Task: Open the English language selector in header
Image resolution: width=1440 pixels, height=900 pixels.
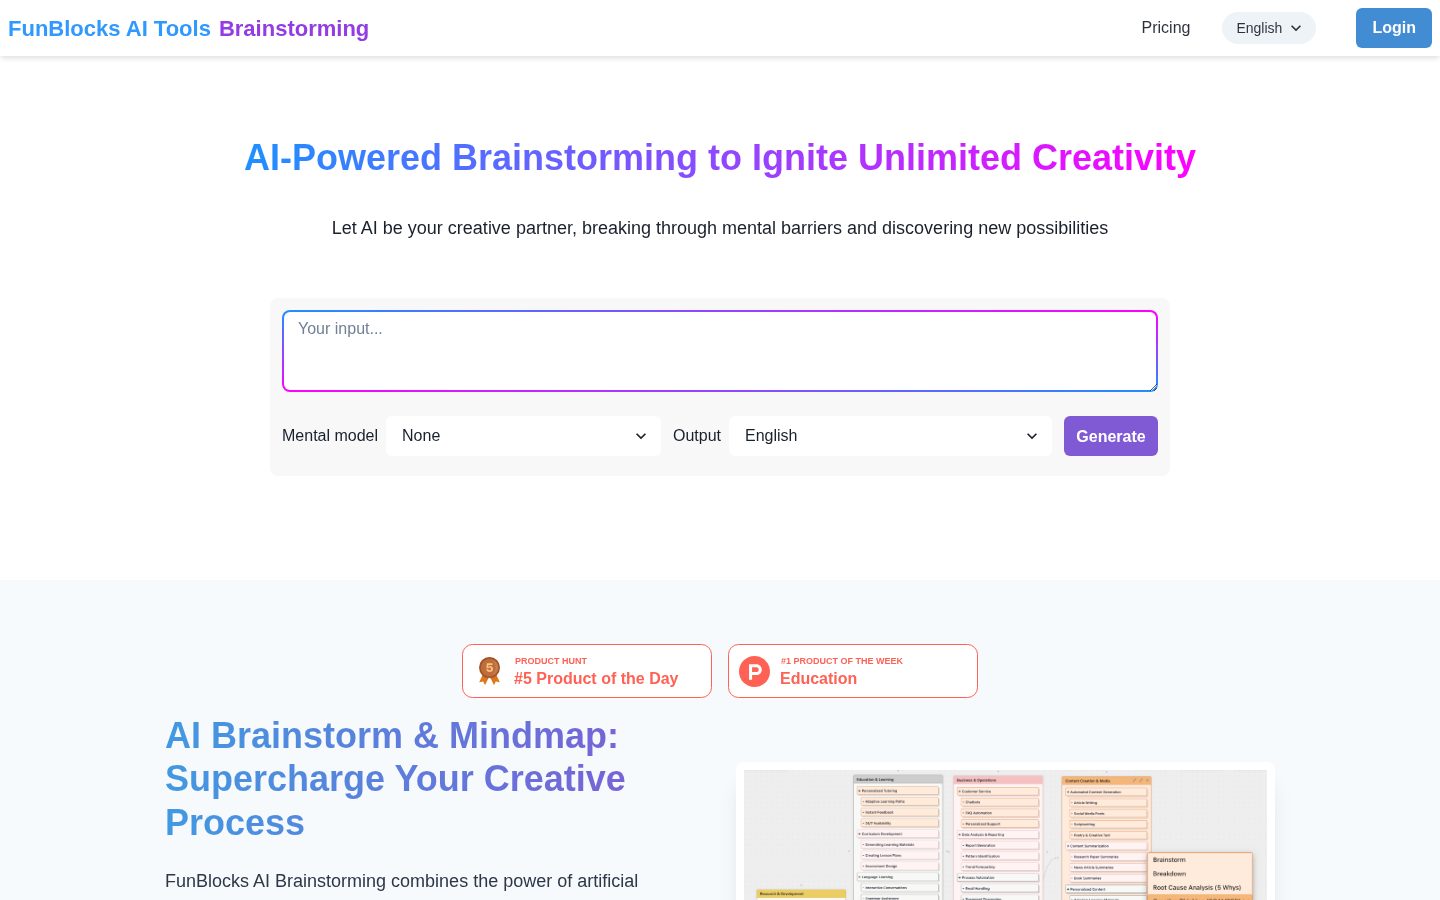Action: click(1269, 28)
